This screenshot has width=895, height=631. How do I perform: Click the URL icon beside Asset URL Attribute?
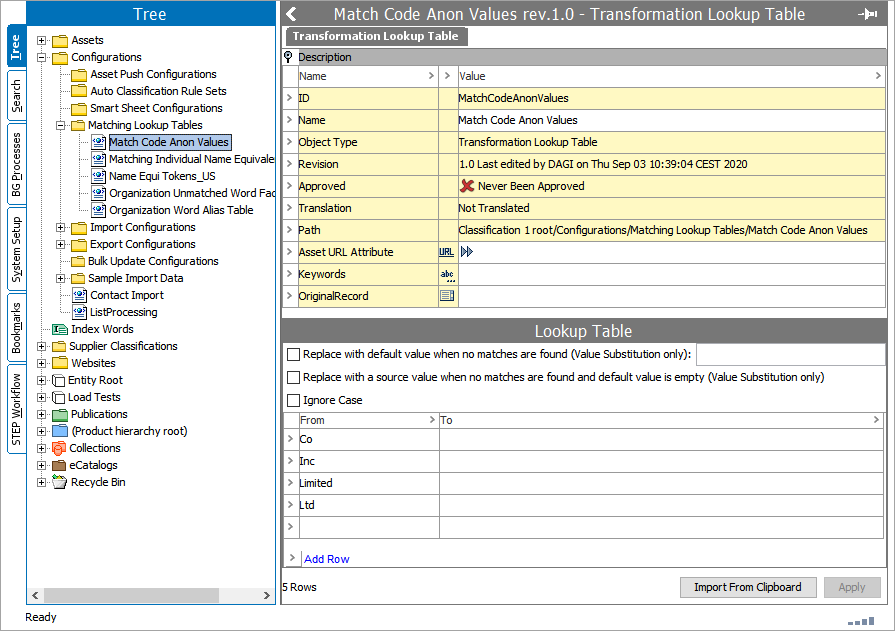pos(446,252)
